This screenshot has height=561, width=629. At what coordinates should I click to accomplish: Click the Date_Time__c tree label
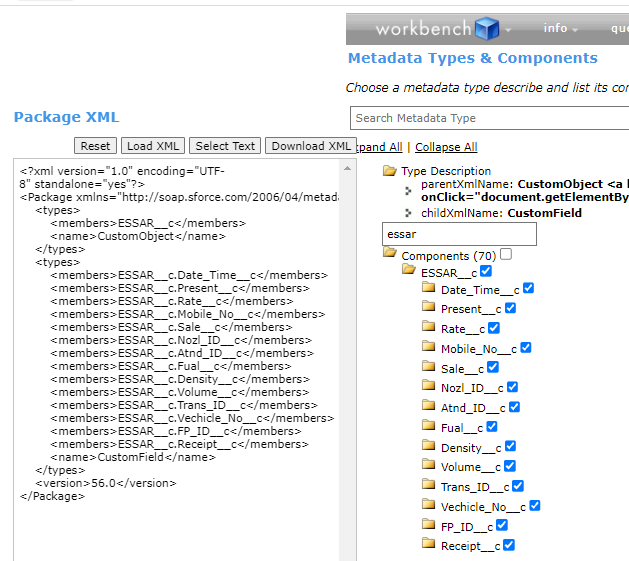pos(480,290)
